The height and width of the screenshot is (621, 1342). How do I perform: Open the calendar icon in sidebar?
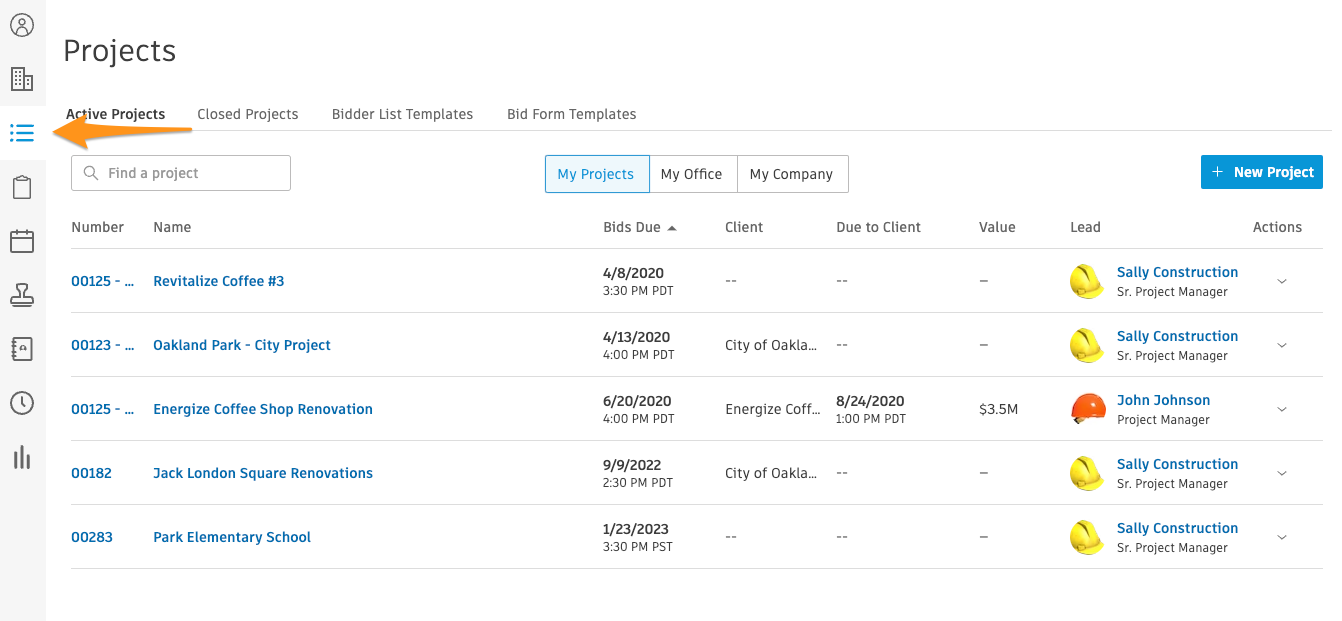tap(22, 241)
